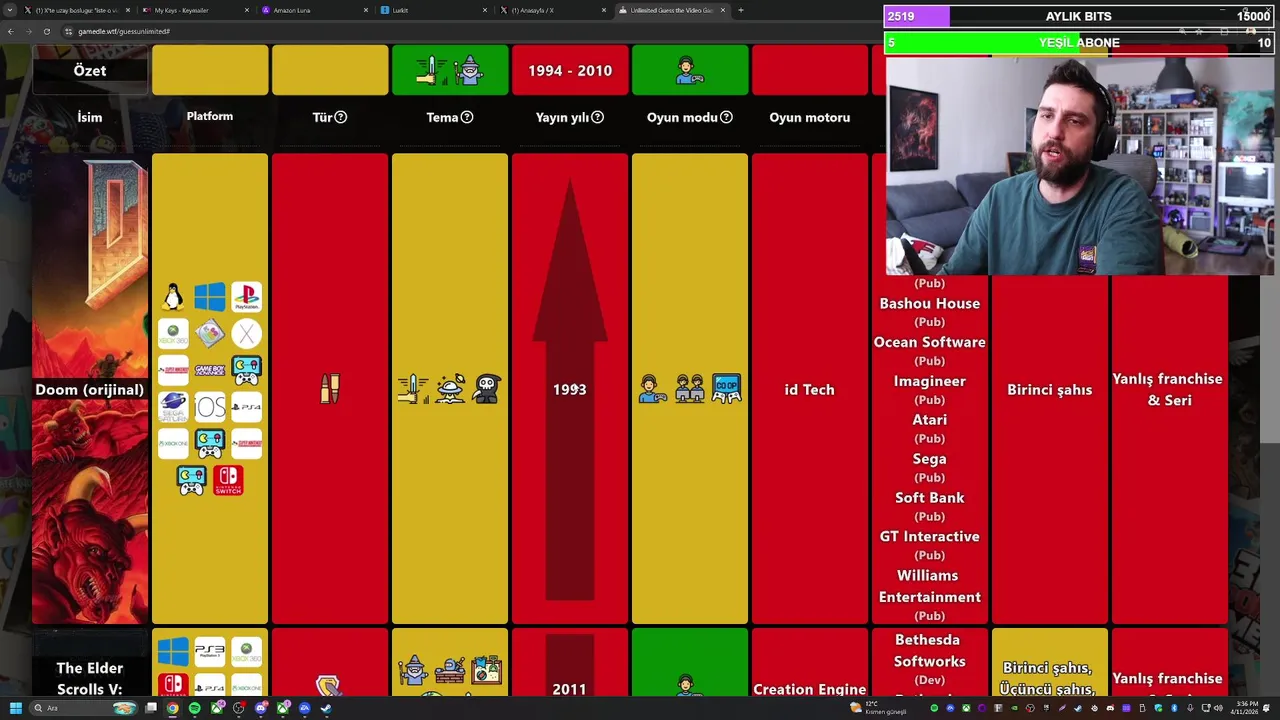Click Birinci şahıs in Doom row
Image resolution: width=1280 pixels, height=720 pixels.
tap(1050, 389)
